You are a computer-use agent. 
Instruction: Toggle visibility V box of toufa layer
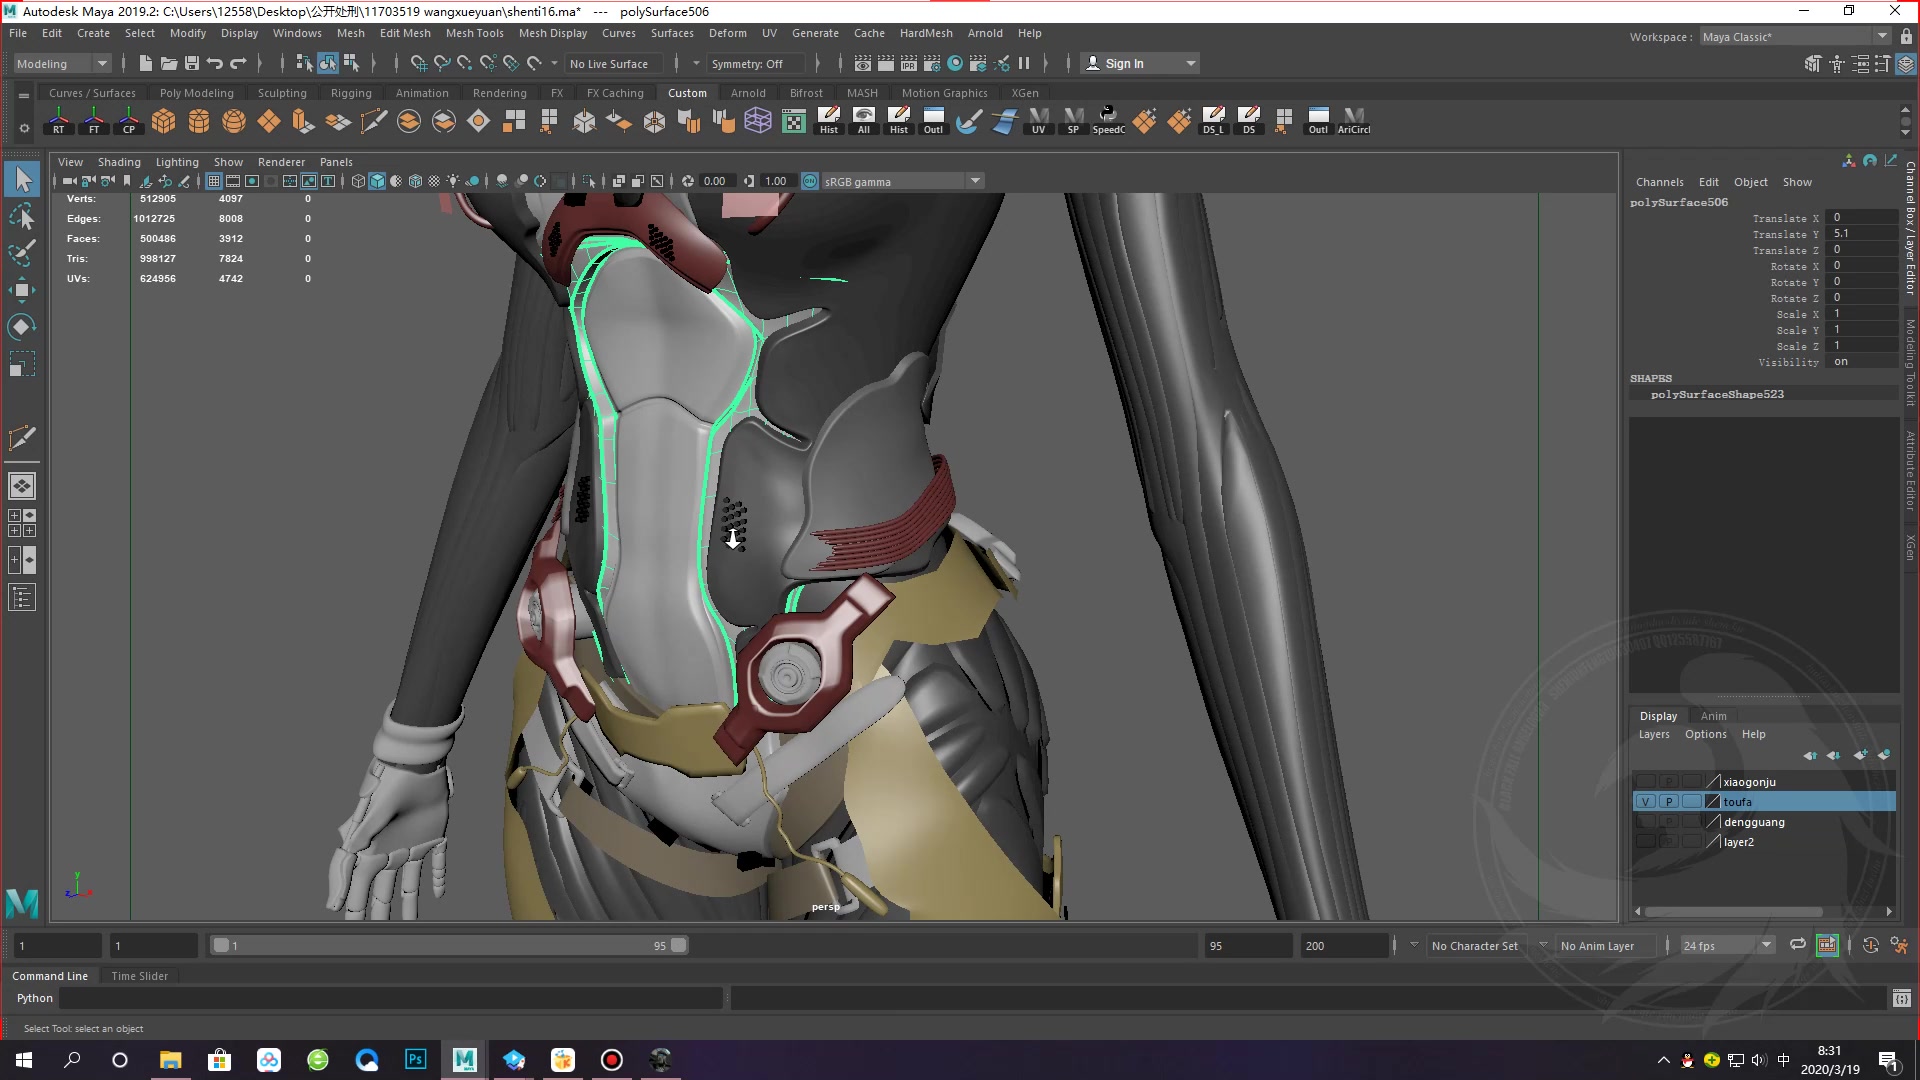point(1645,802)
